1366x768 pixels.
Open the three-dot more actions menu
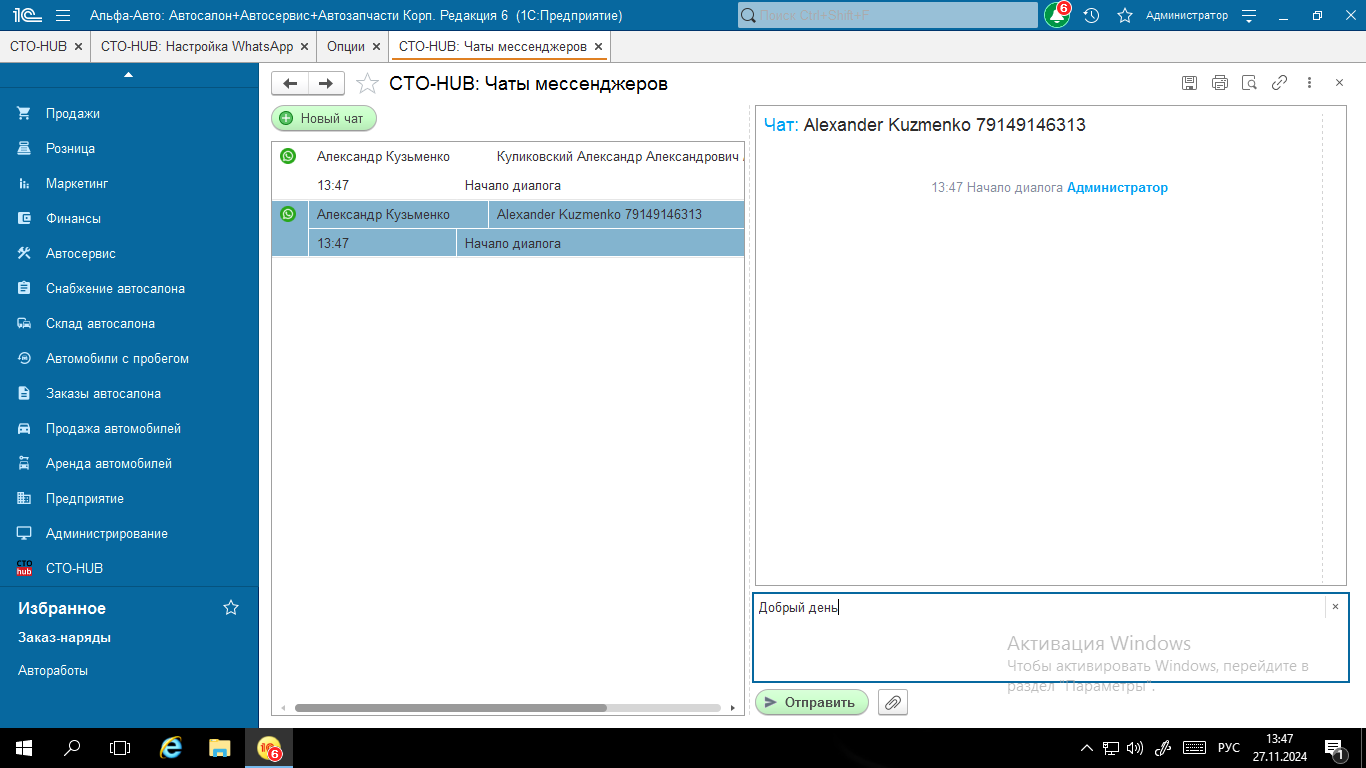[x=1309, y=84]
